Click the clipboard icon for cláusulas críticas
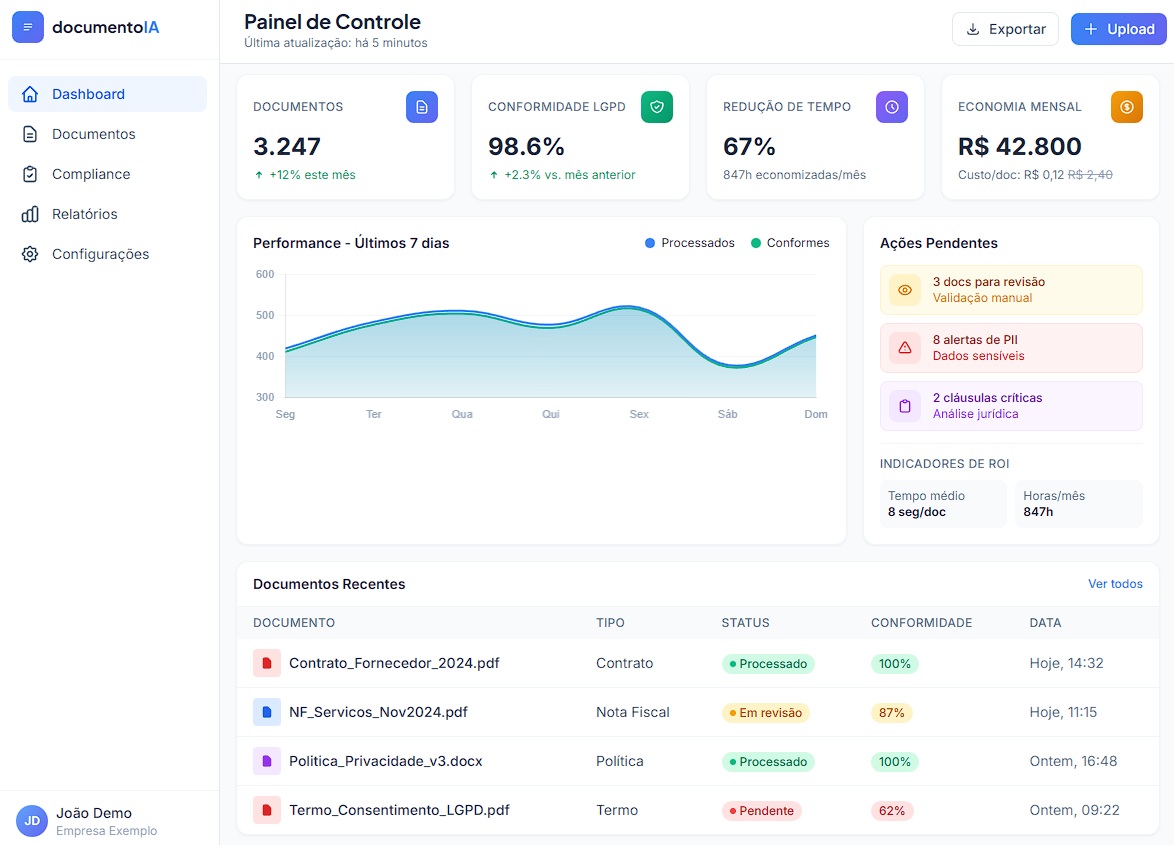The image size is (1174, 845). point(904,406)
